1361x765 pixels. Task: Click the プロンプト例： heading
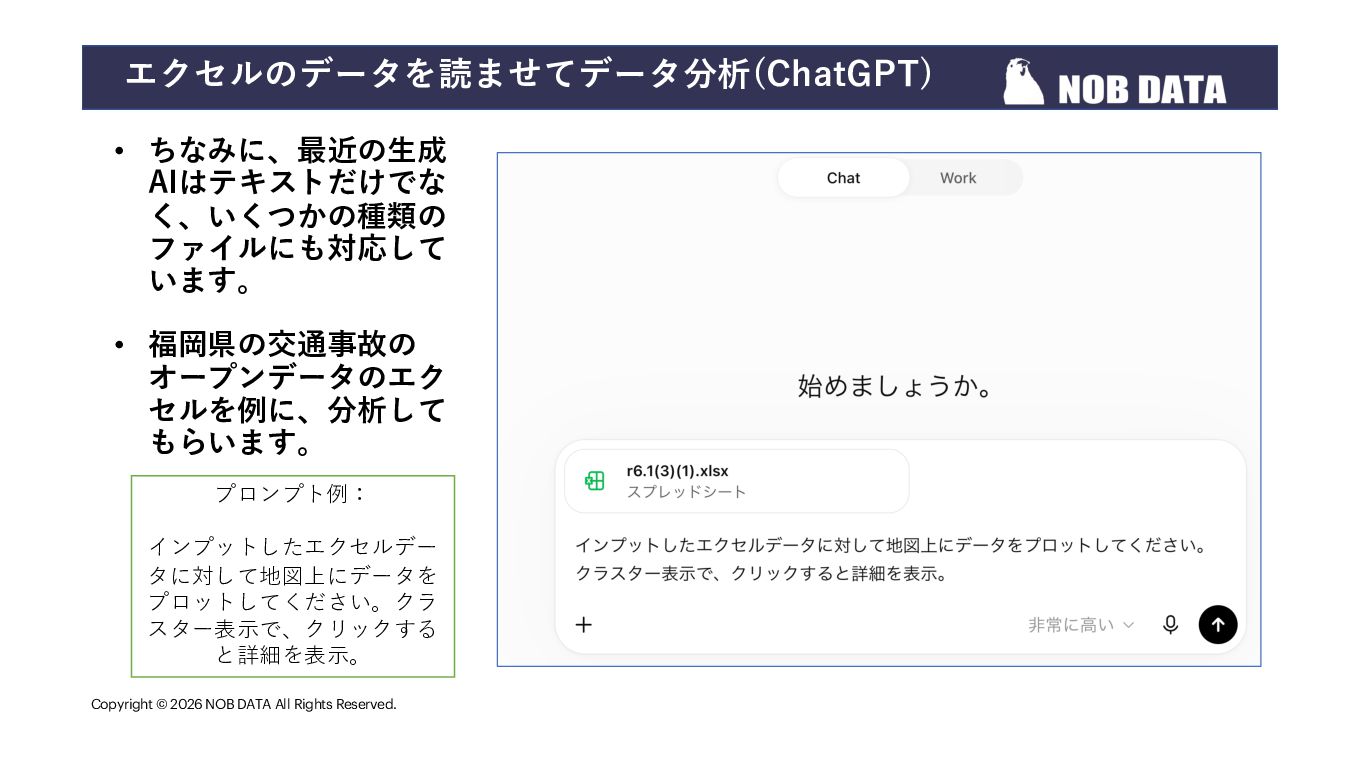tap(293, 494)
